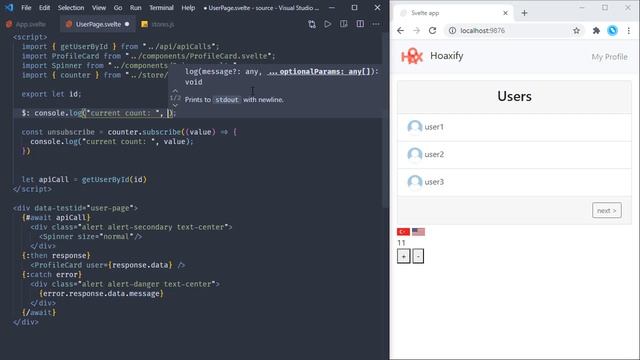Go back in the browser
640x360 pixels.
(400, 31)
